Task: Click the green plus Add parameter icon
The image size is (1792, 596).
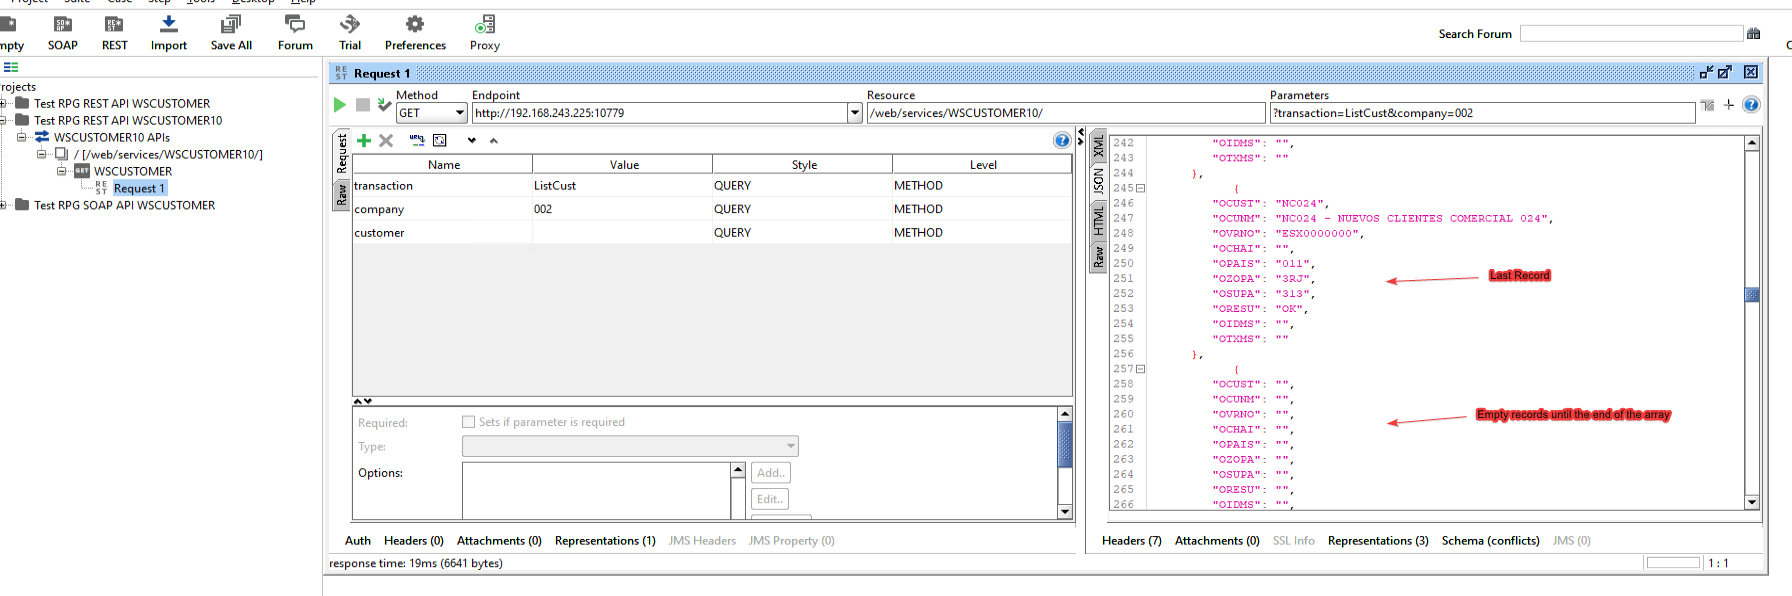Action: [364, 141]
